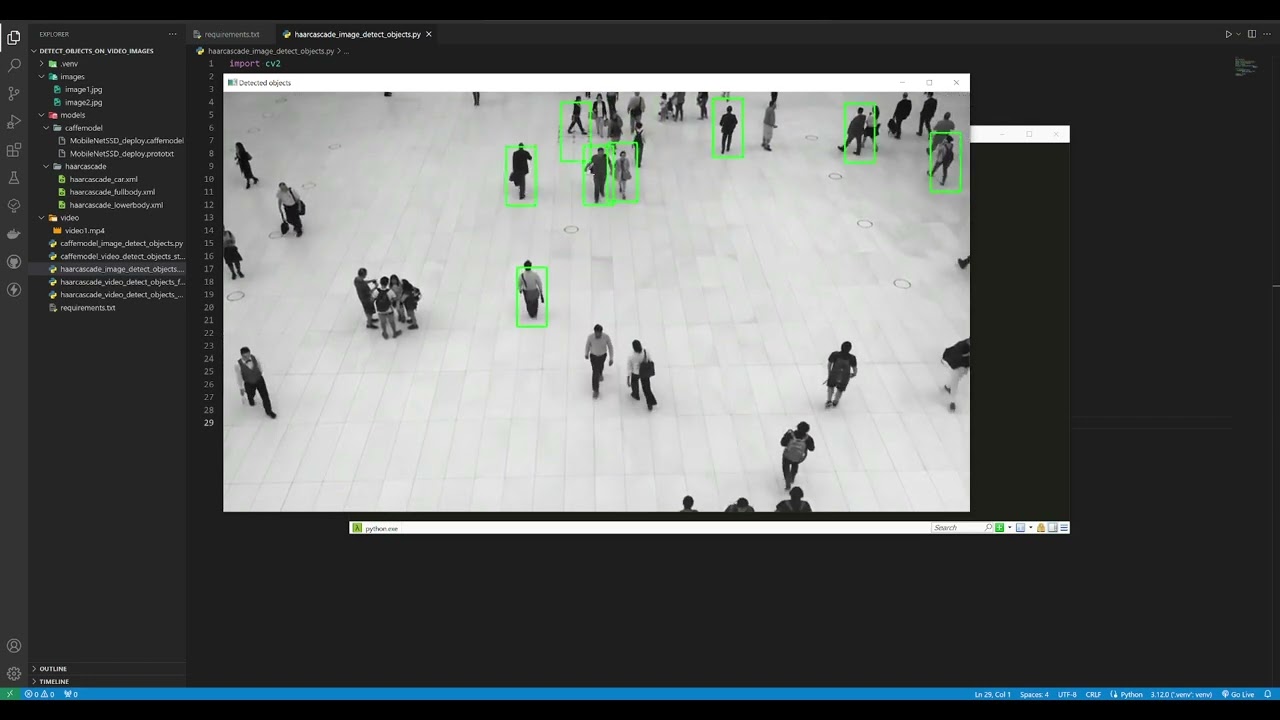Click the code minimap in the editor

1245,67
